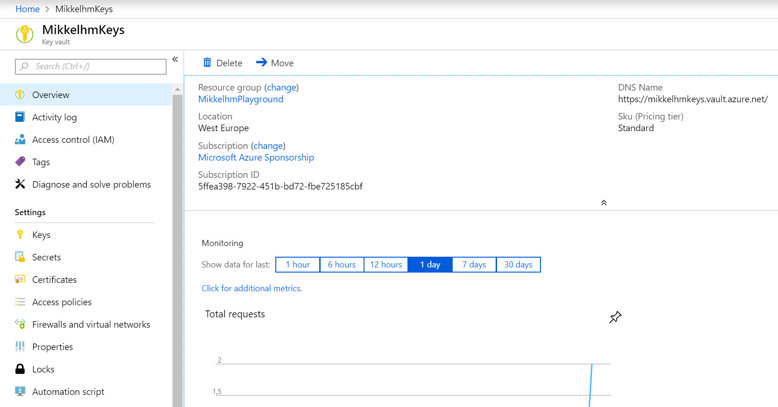
Task: Click MikkelhmKeys in the breadcrumb
Action: click(x=84, y=9)
